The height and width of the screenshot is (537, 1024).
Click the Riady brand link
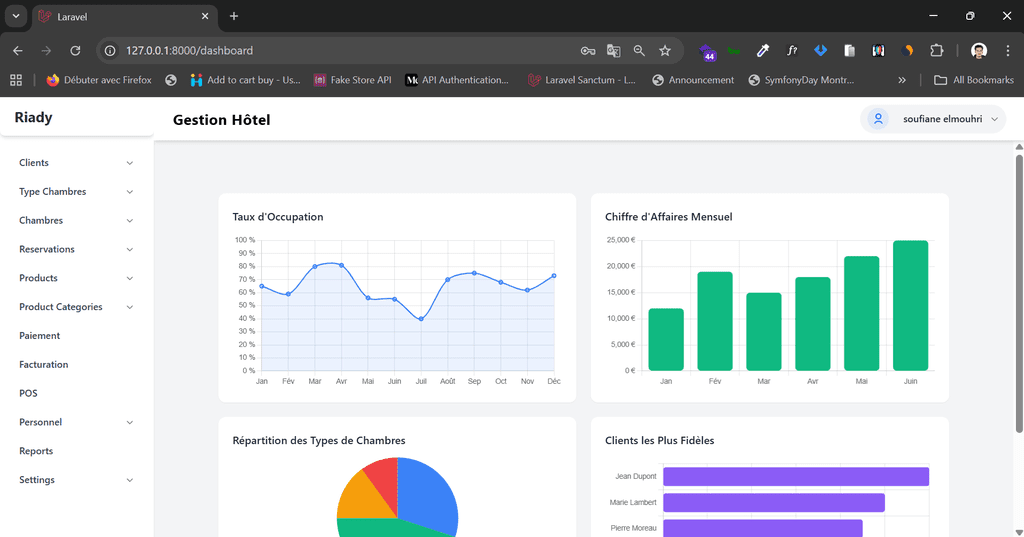34,118
